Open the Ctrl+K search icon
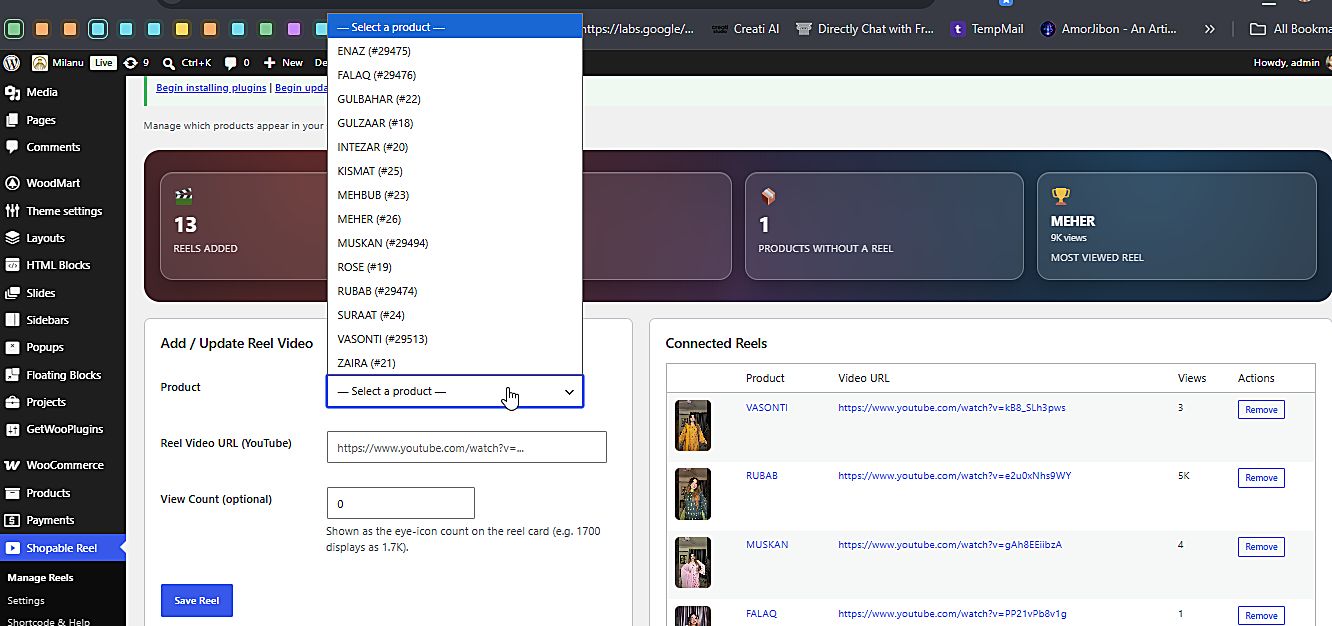This screenshot has height=626, width=1332. [169, 63]
